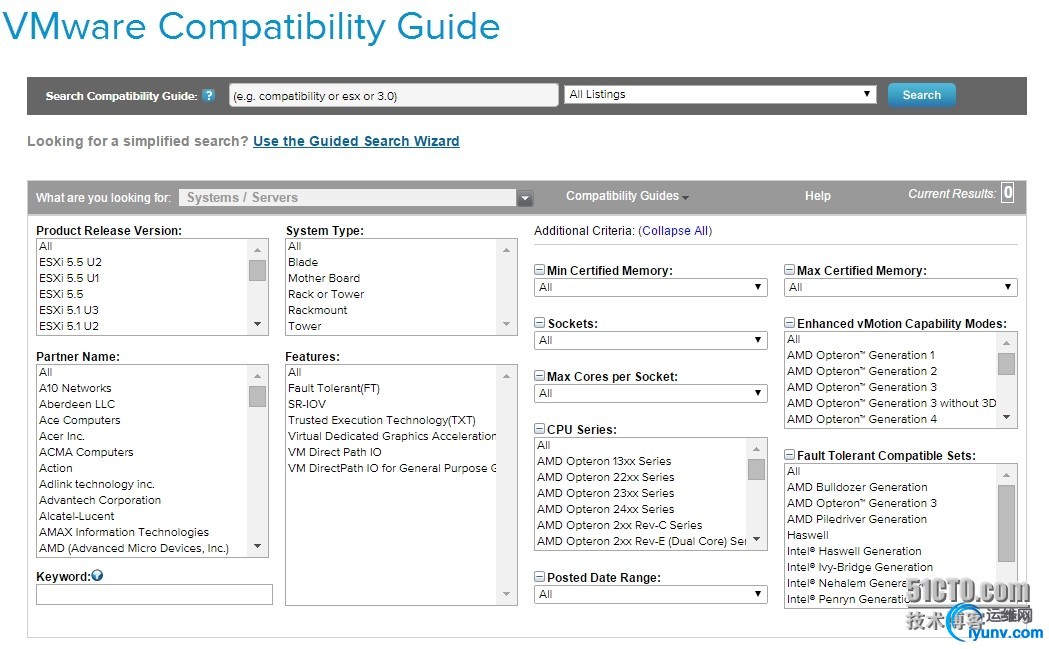Collapse the Posted Date Range section
This screenshot has width=1049, height=649.
540,578
